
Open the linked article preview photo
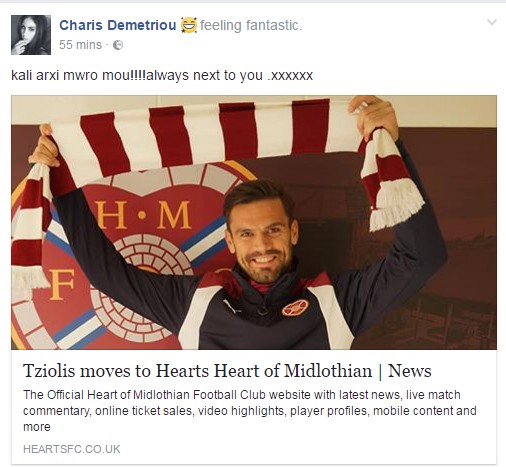pos(254,222)
